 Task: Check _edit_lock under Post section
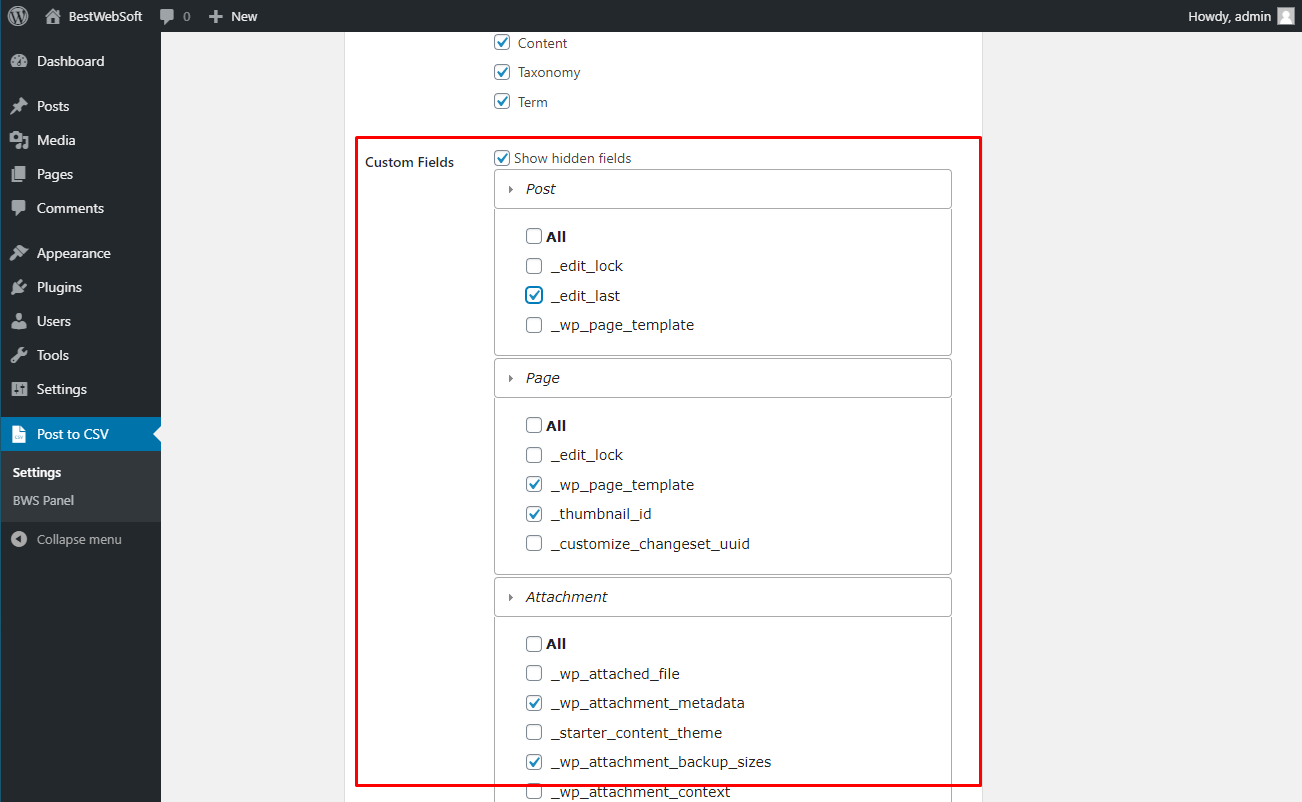[x=534, y=266]
